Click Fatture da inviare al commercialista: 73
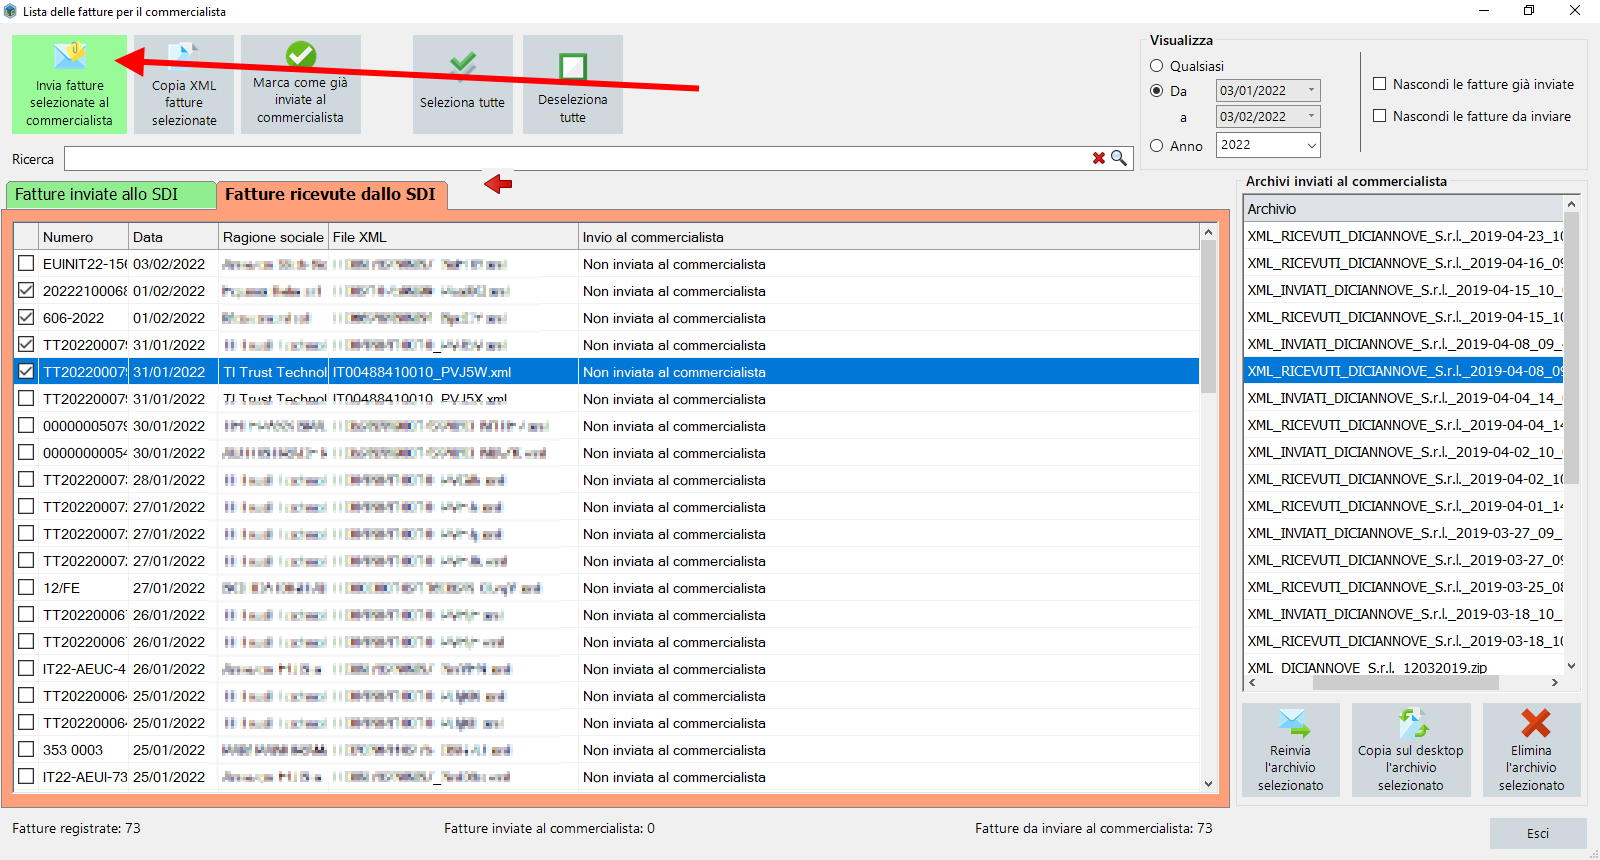The image size is (1600, 860). point(1094,828)
